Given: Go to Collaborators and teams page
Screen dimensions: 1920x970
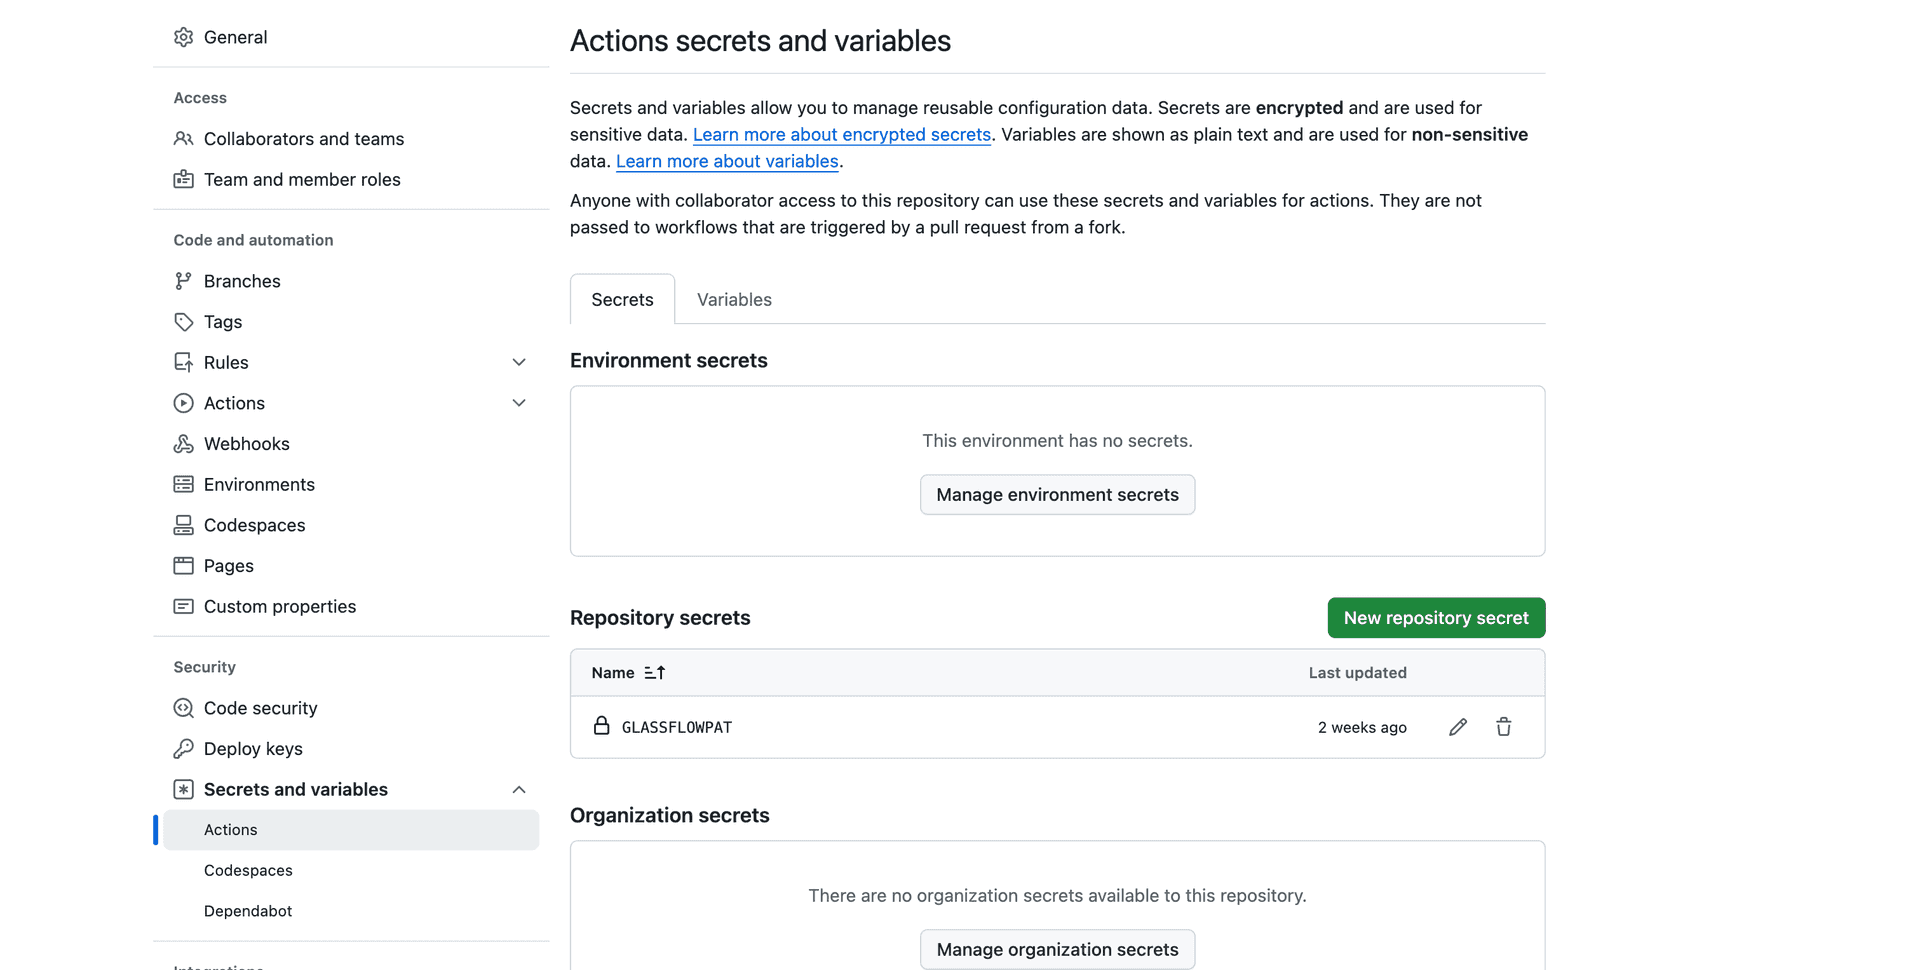Looking at the screenshot, I should pyautogui.click(x=303, y=139).
